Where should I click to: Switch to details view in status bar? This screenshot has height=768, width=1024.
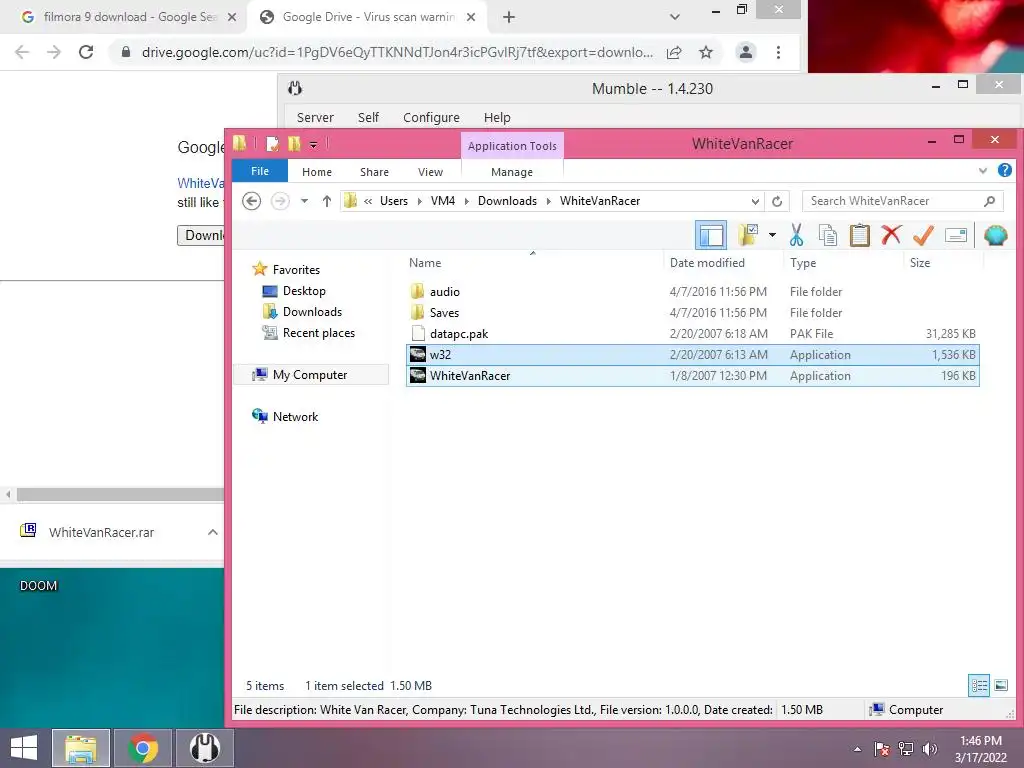(x=978, y=685)
